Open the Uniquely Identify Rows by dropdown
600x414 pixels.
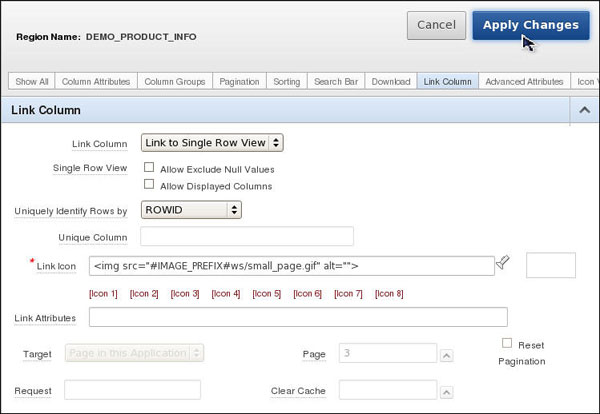pyautogui.click(x=191, y=210)
